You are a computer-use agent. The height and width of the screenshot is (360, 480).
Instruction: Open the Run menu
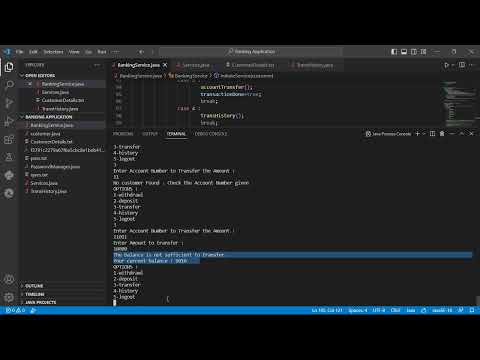coord(102,52)
